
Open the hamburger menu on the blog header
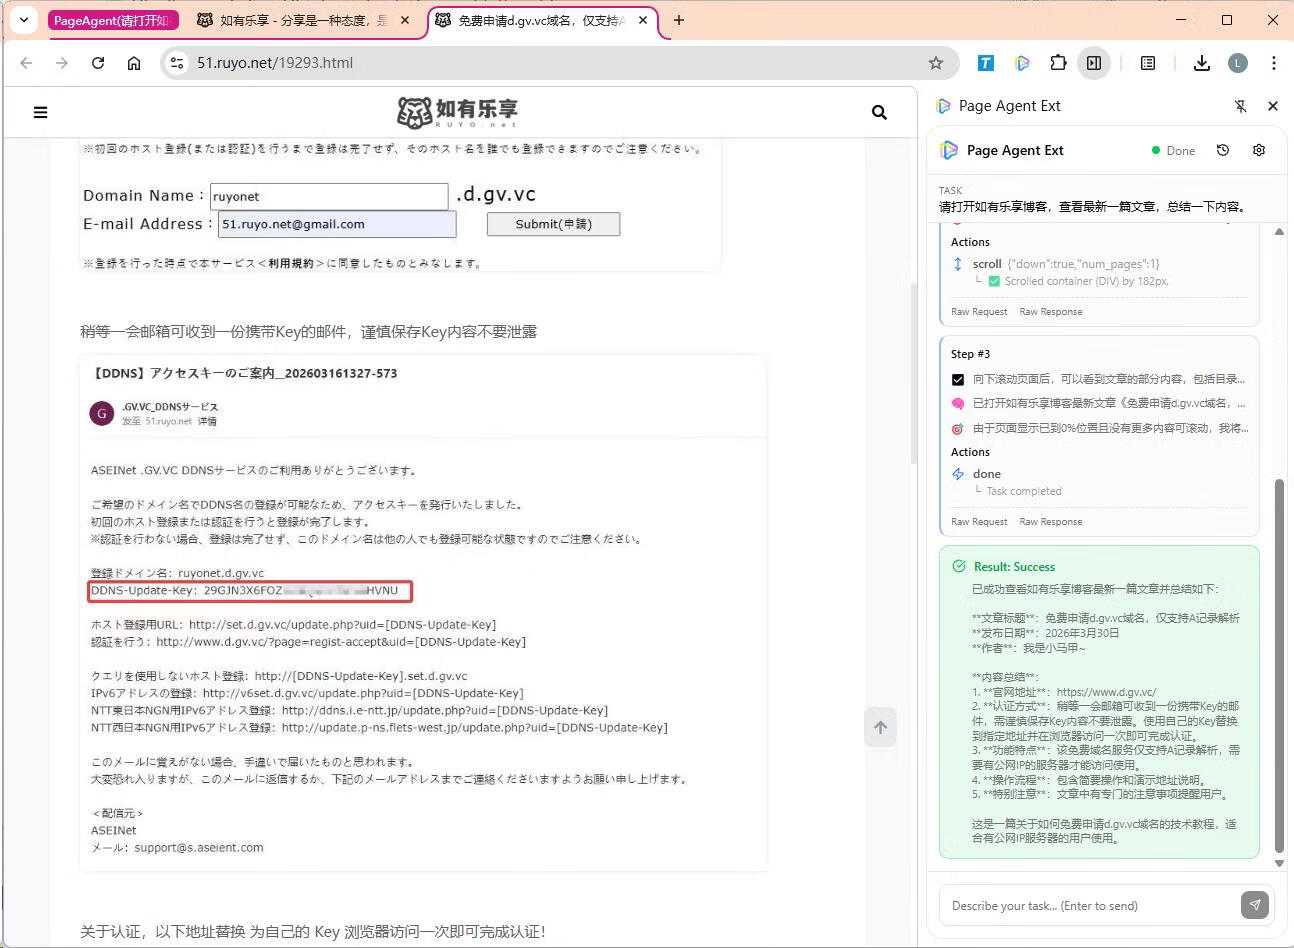40,113
